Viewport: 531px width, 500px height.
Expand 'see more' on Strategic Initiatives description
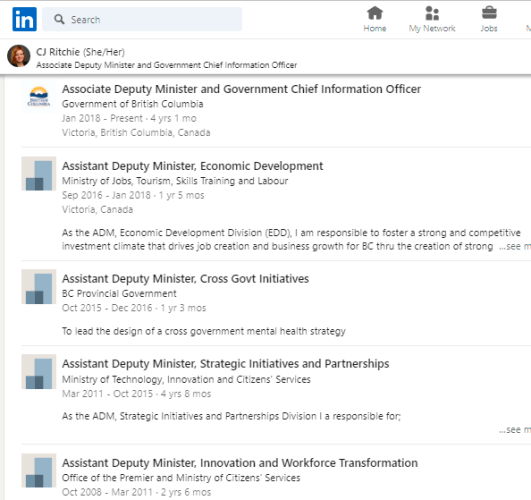(515, 430)
